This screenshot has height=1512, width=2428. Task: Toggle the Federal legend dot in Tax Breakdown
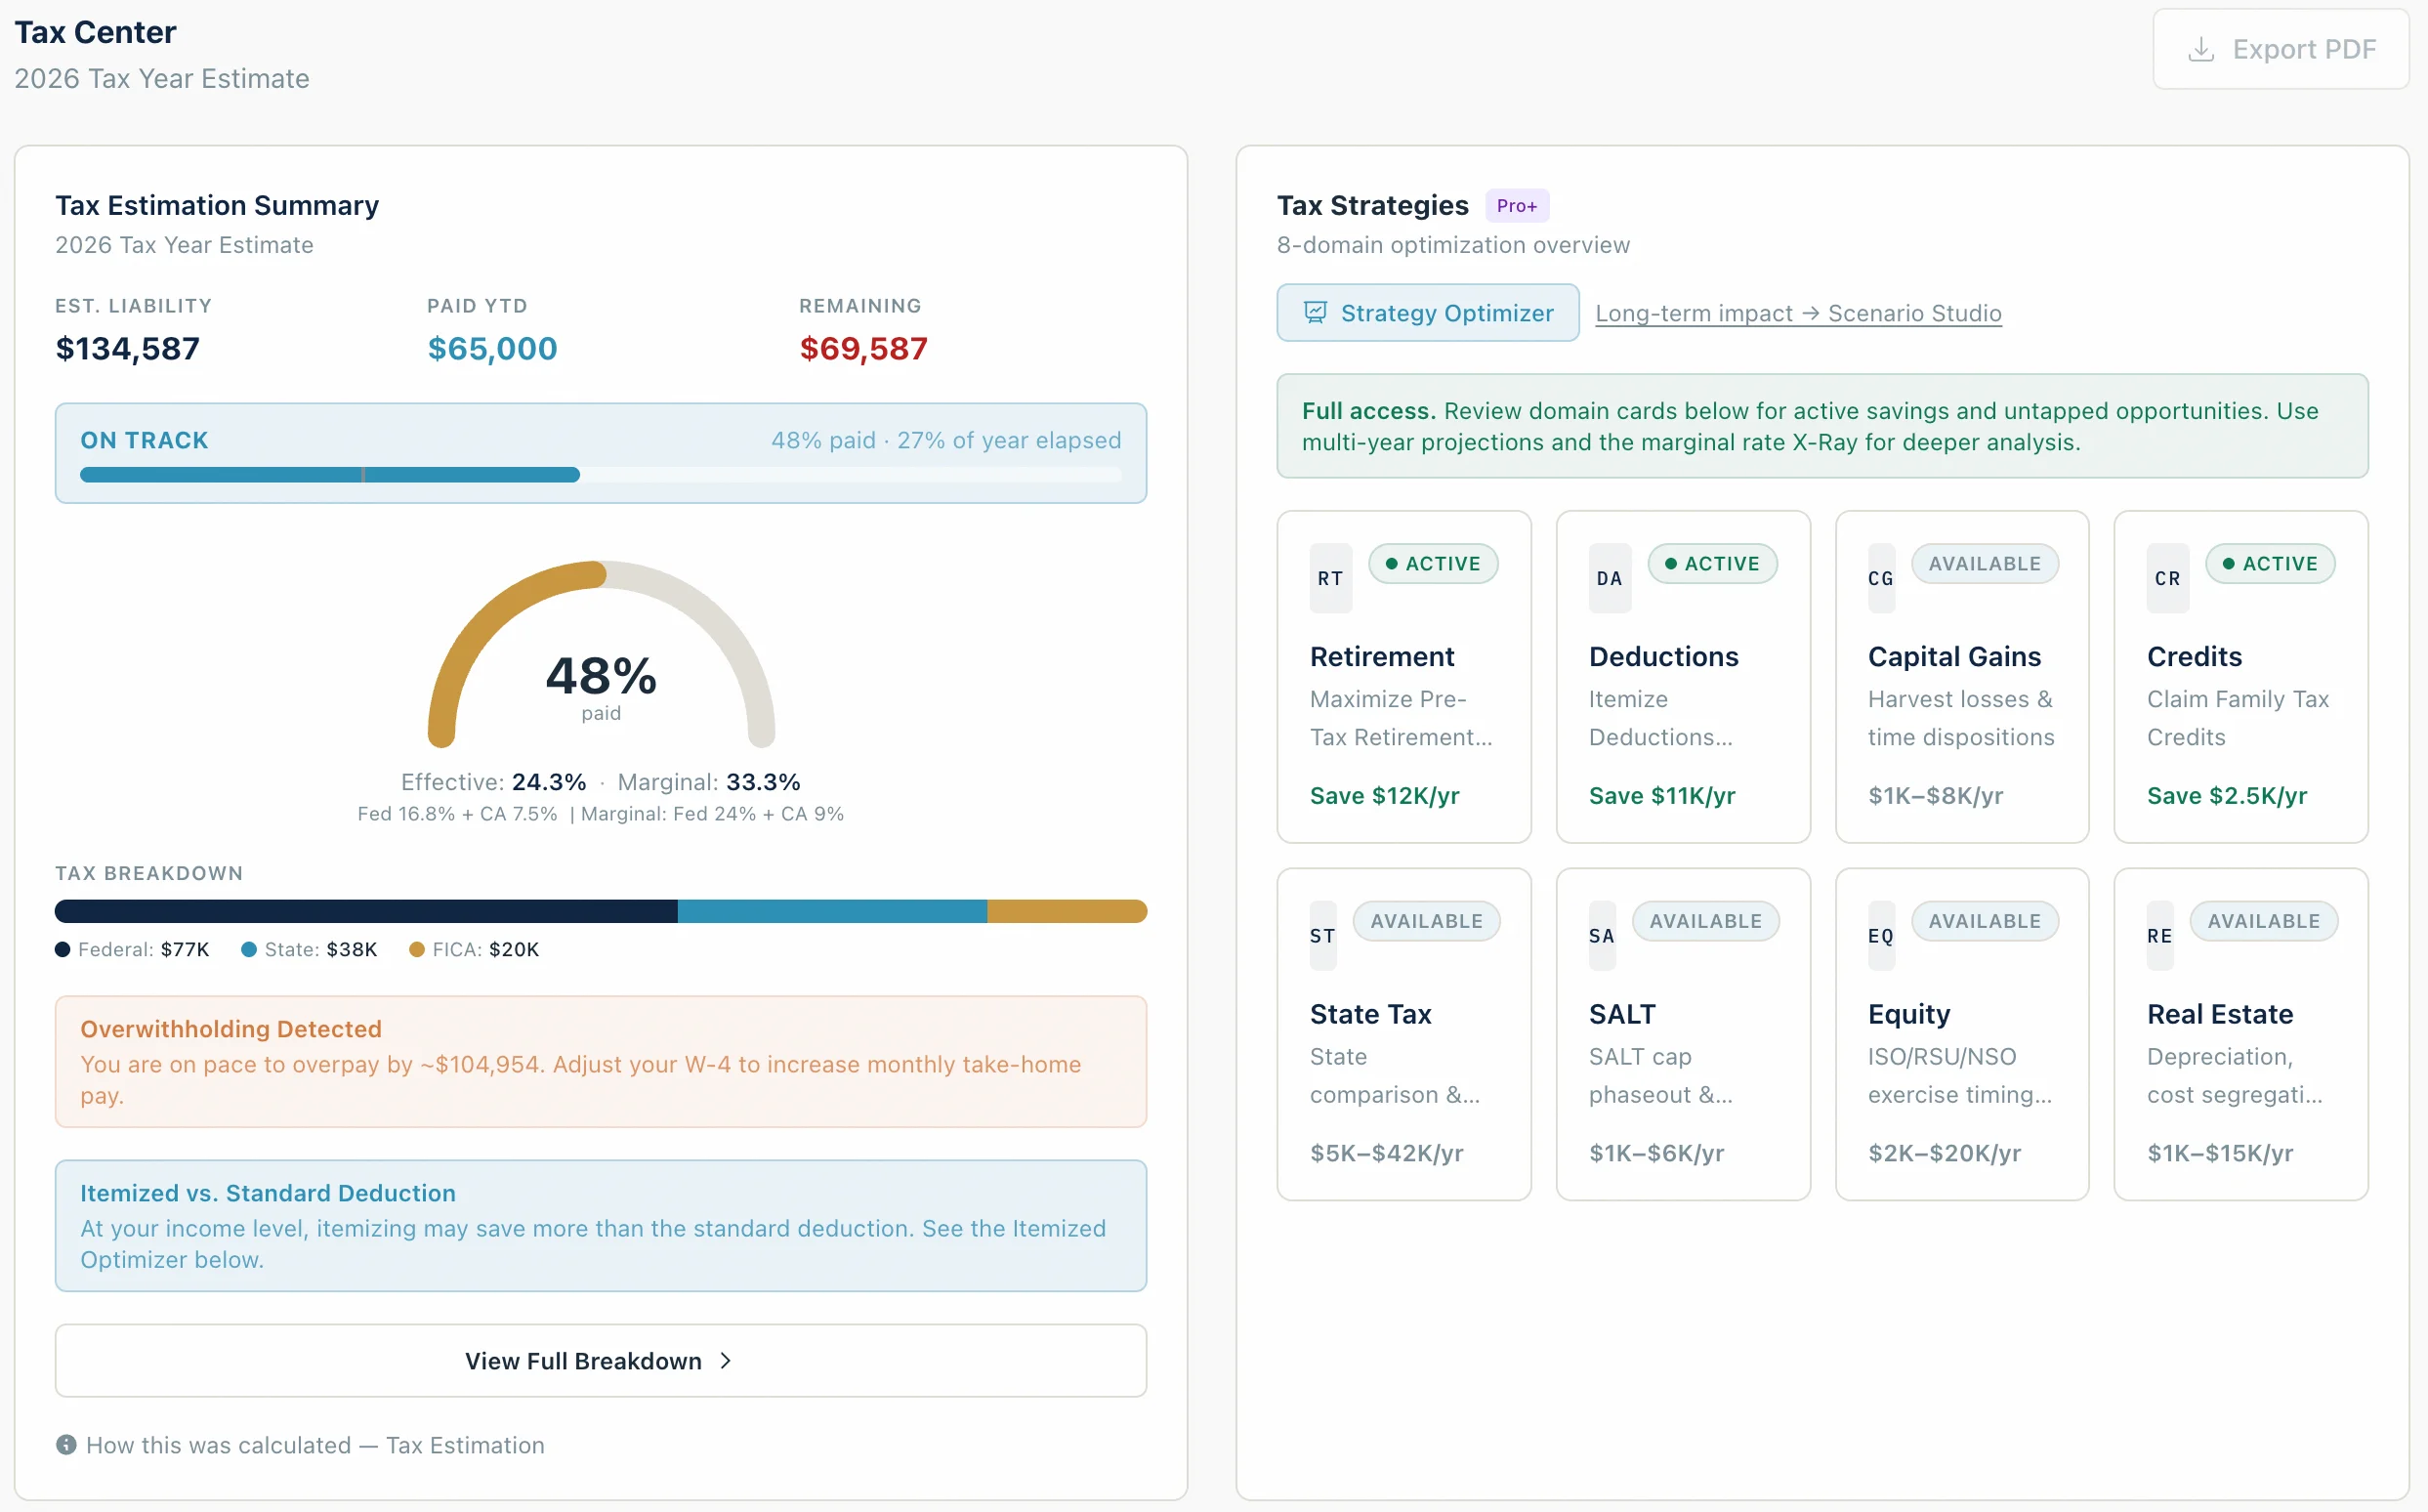[x=62, y=949]
